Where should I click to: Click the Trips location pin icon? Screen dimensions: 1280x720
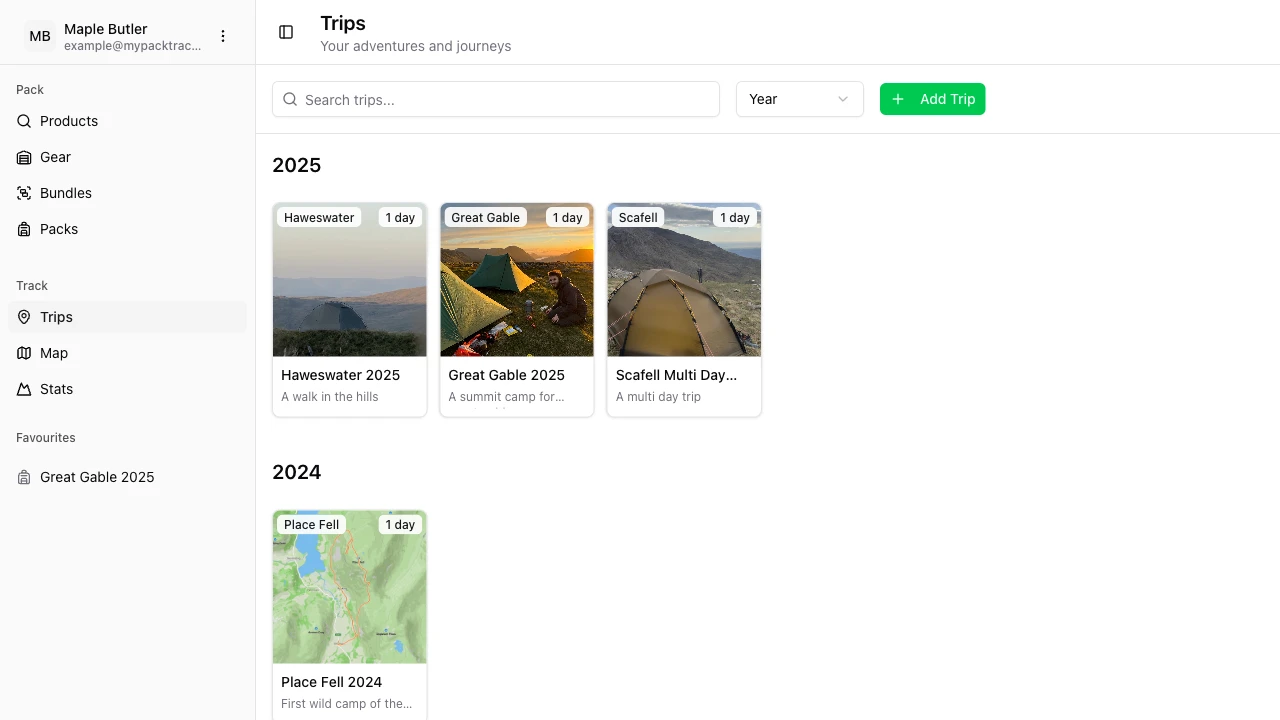(x=24, y=317)
